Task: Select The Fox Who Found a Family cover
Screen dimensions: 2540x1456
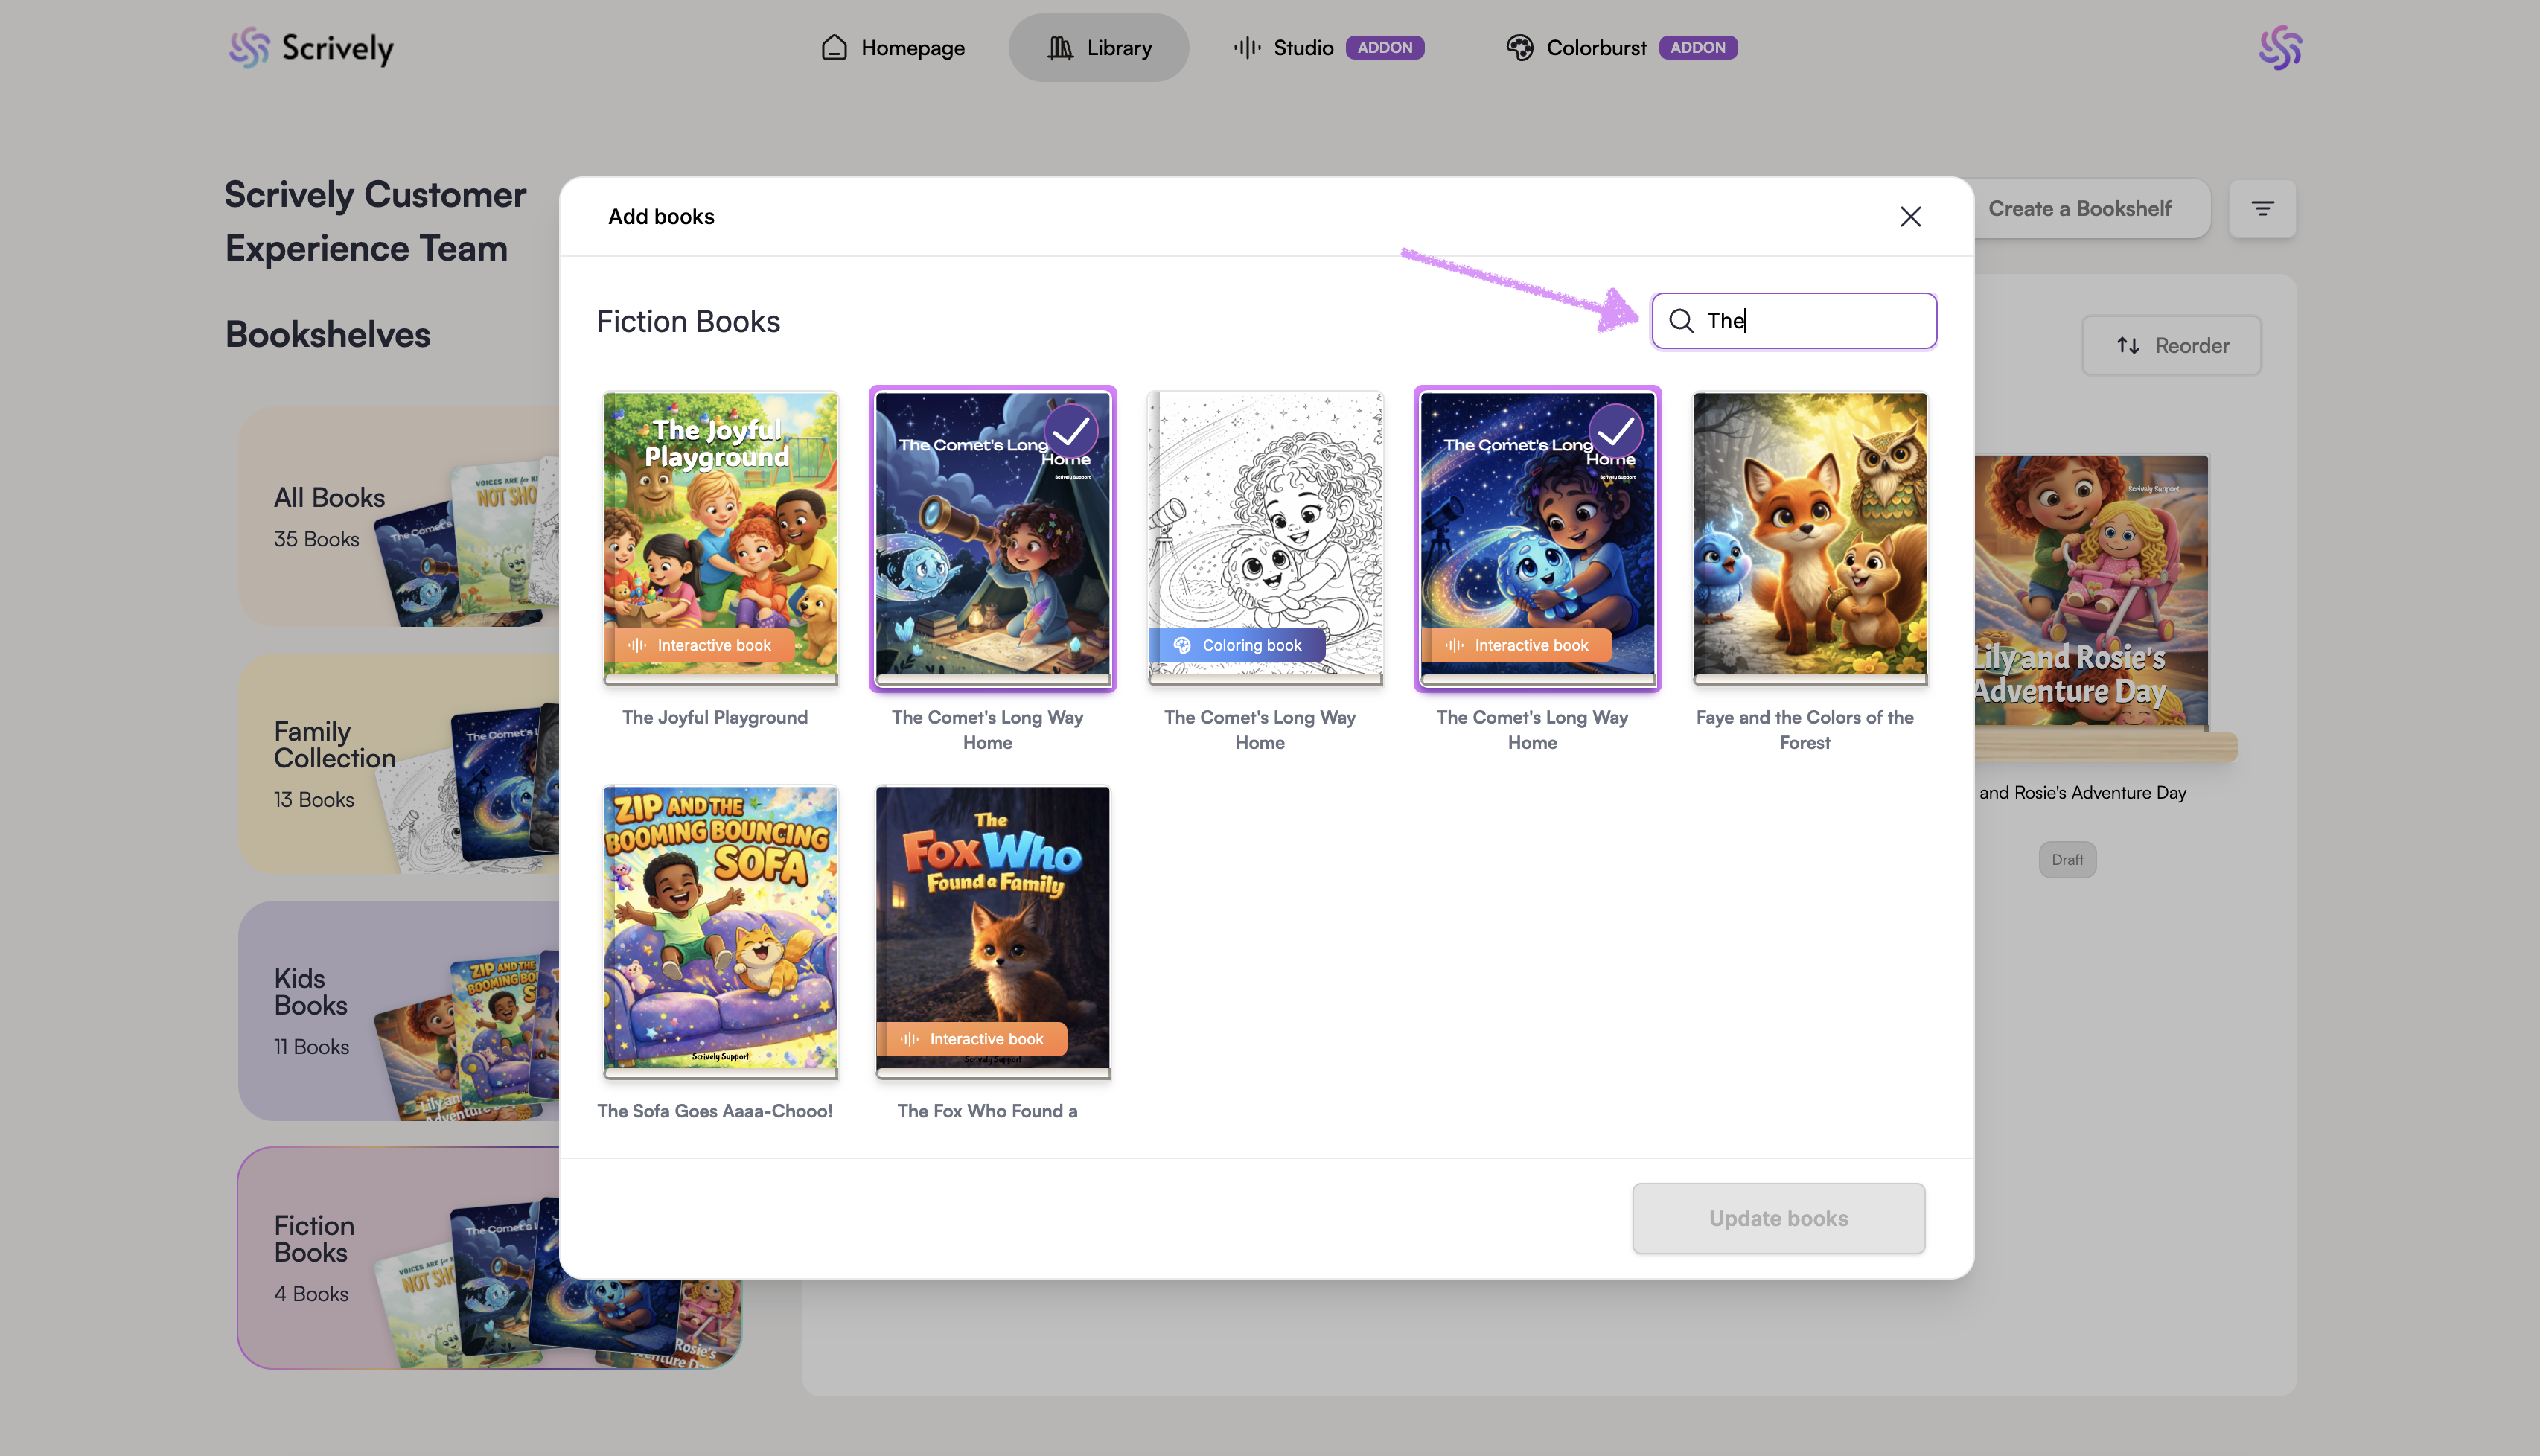Action: point(992,930)
